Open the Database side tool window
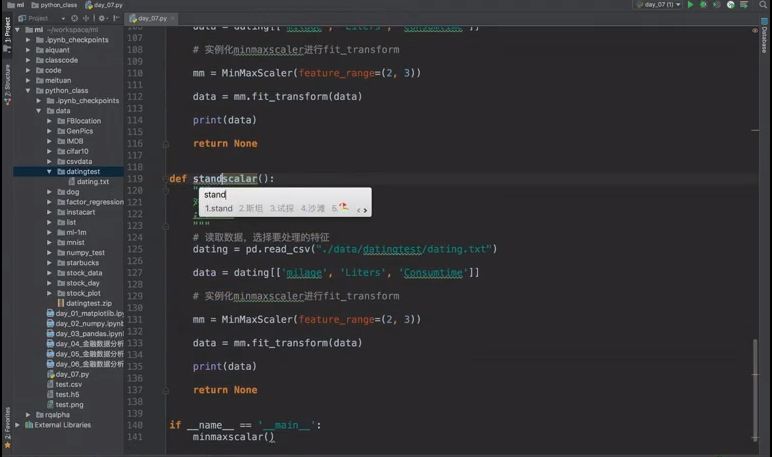The image size is (772, 457). coord(765,35)
